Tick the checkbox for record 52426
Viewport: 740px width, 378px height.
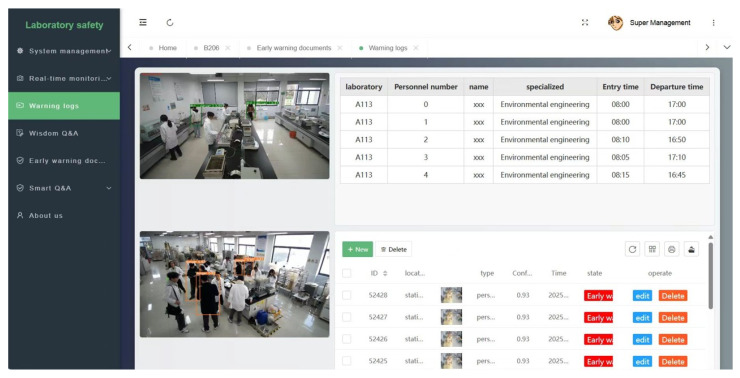[347, 339]
